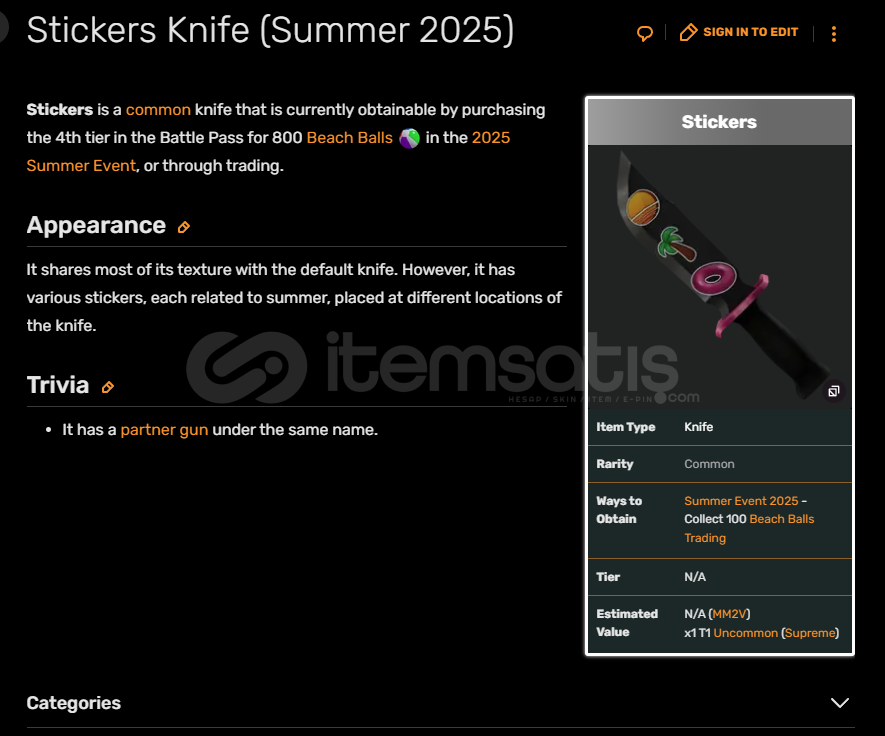Open the comments speech bubble icon
Screen dimensions: 885x736
tap(645, 33)
